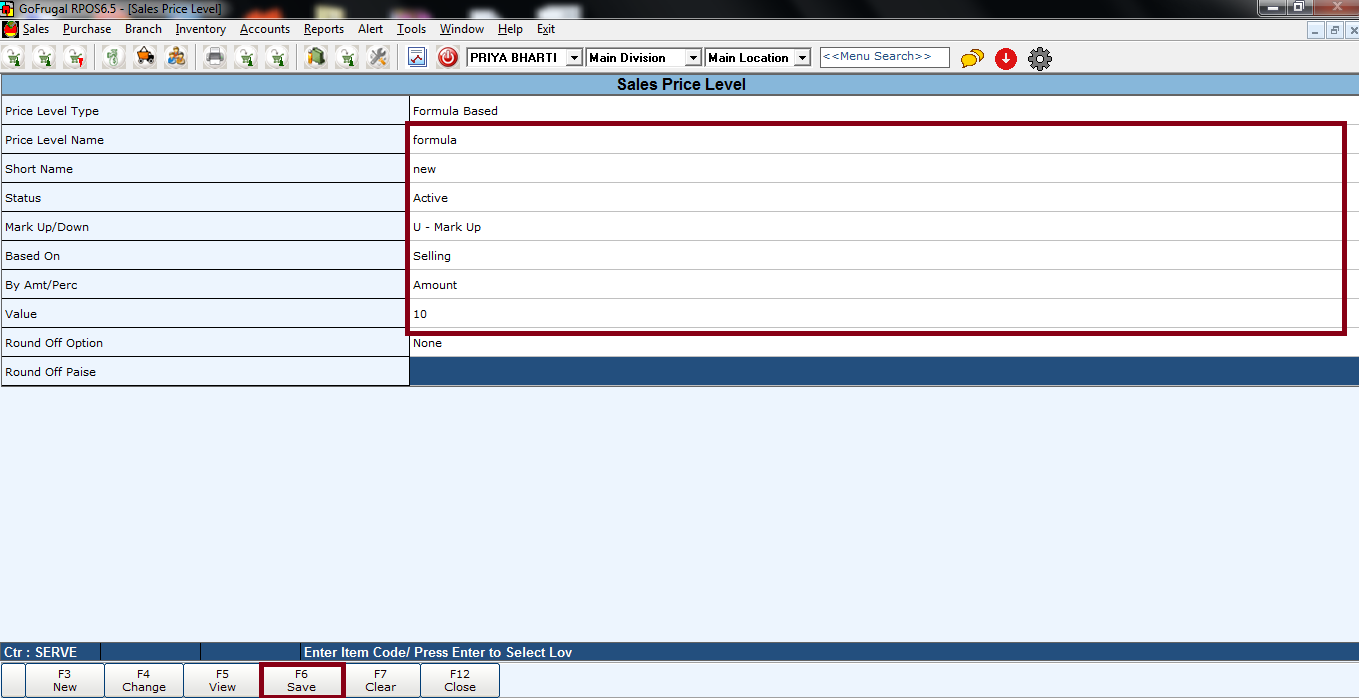Click the red download arrow icon
The height and width of the screenshot is (698, 1359).
click(1006, 59)
